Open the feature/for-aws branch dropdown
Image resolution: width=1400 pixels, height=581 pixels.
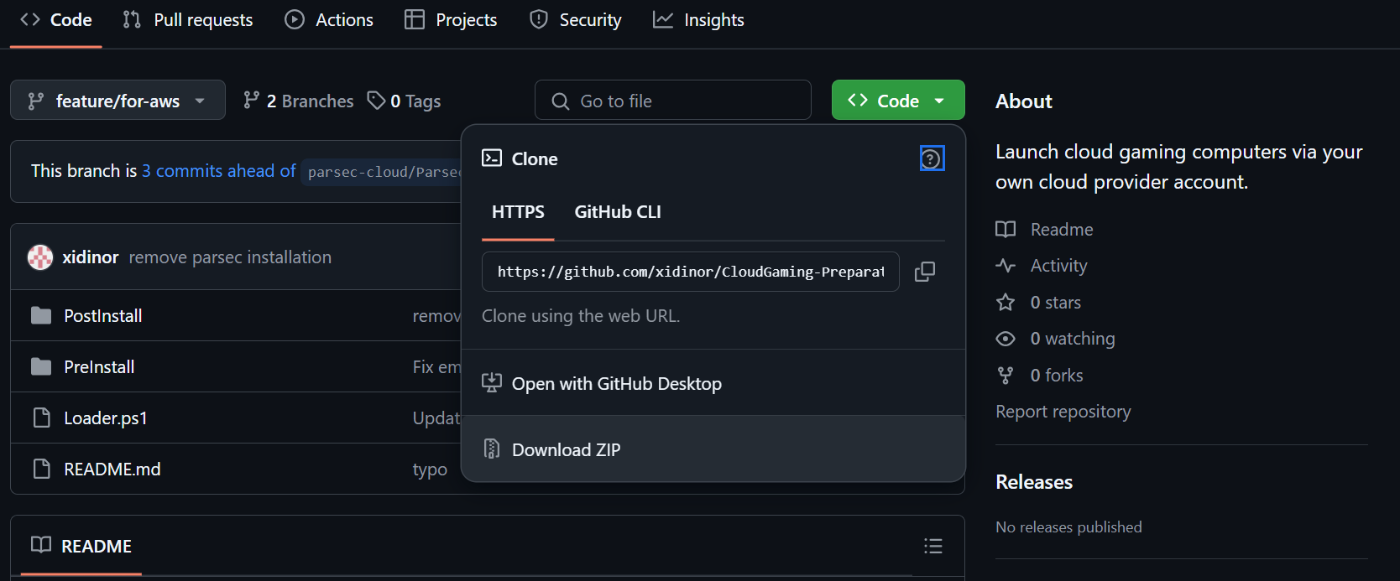click(x=118, y=101)
